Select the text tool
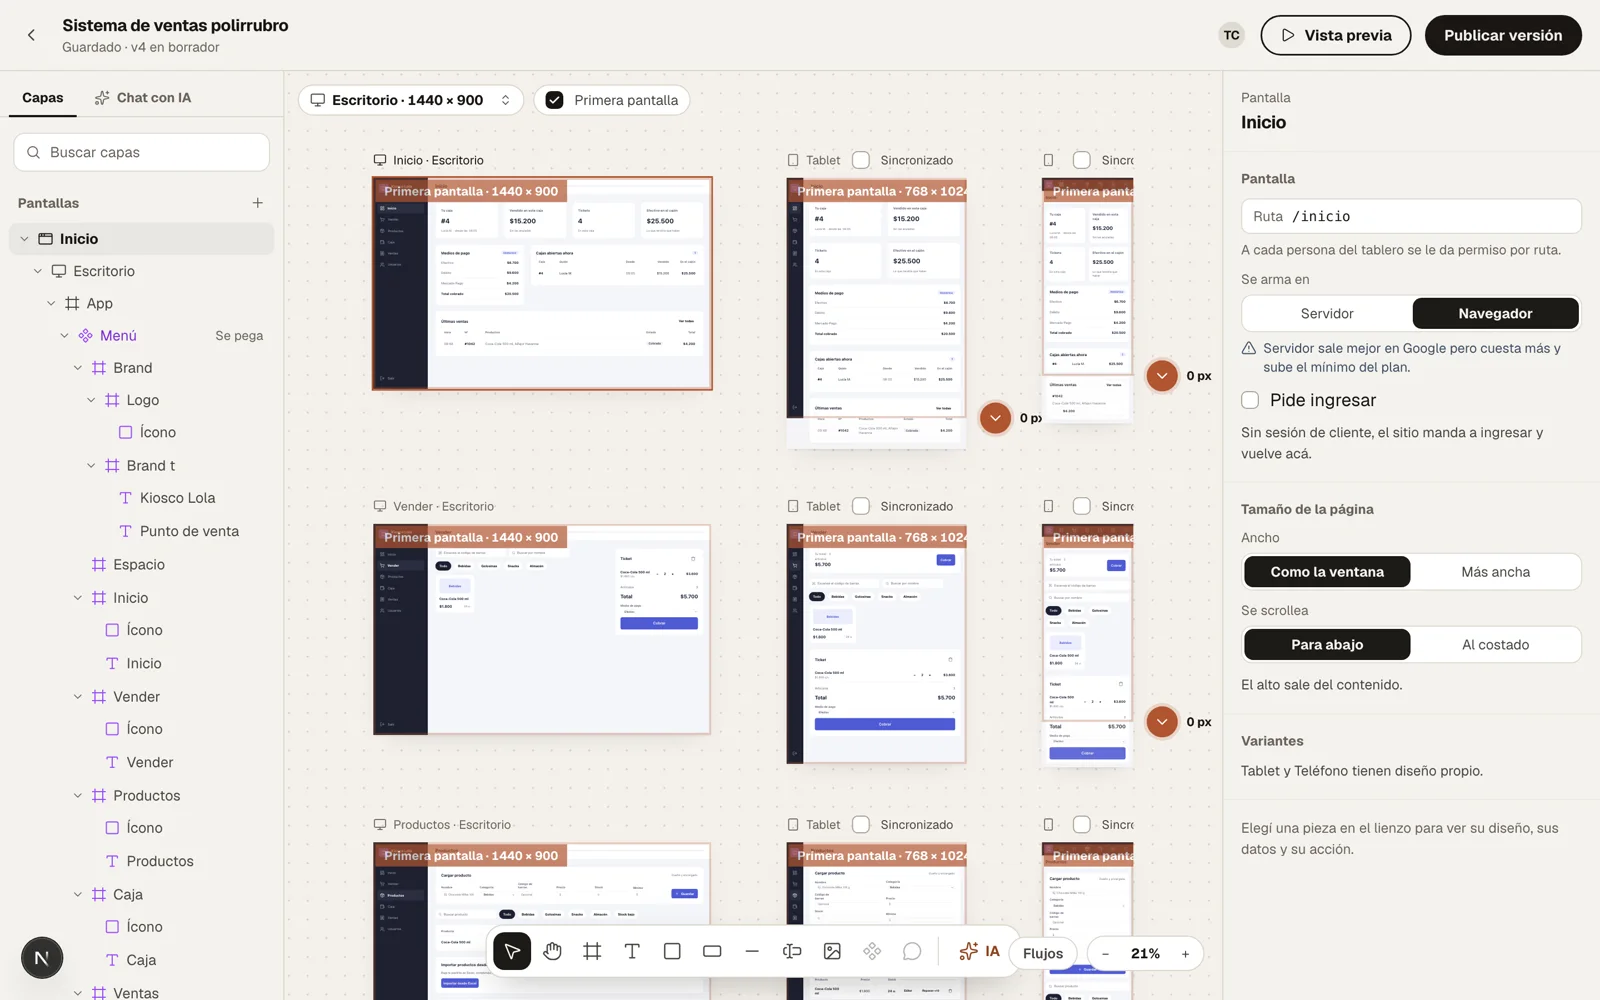Image resolution: width=1600 pixels, height=1000 pixels. pos(632,952)
